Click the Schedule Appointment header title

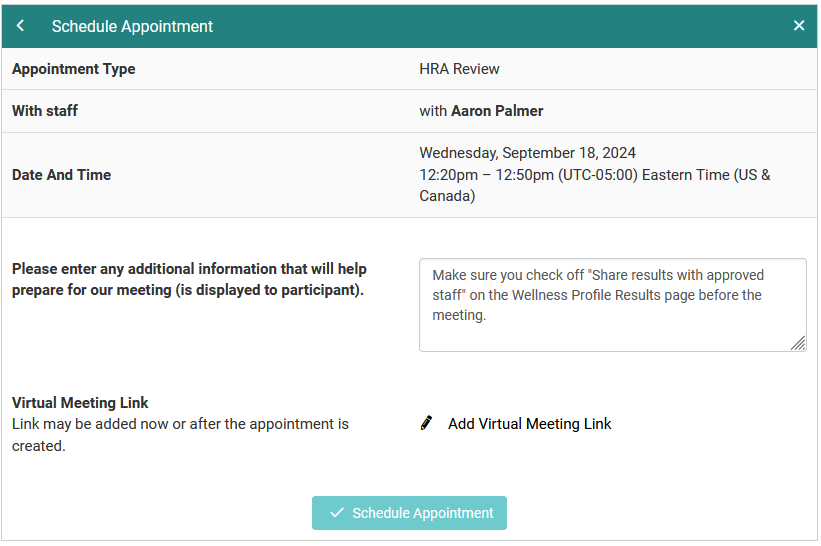point(132,27)
